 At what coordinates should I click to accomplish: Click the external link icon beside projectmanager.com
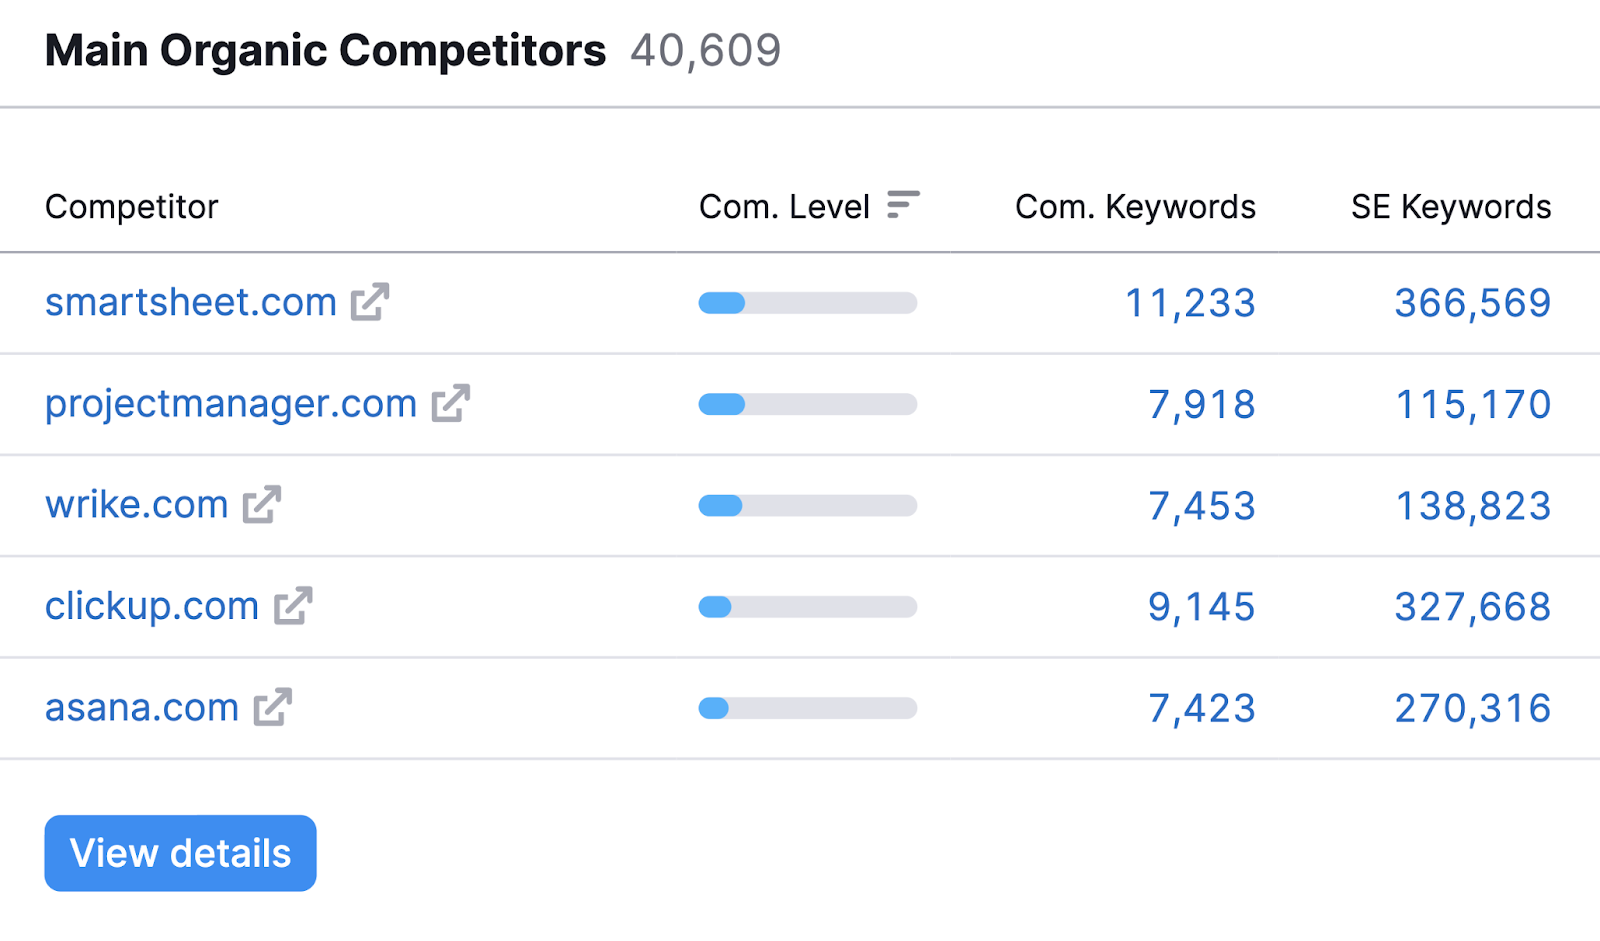click(x=452, y=405)
